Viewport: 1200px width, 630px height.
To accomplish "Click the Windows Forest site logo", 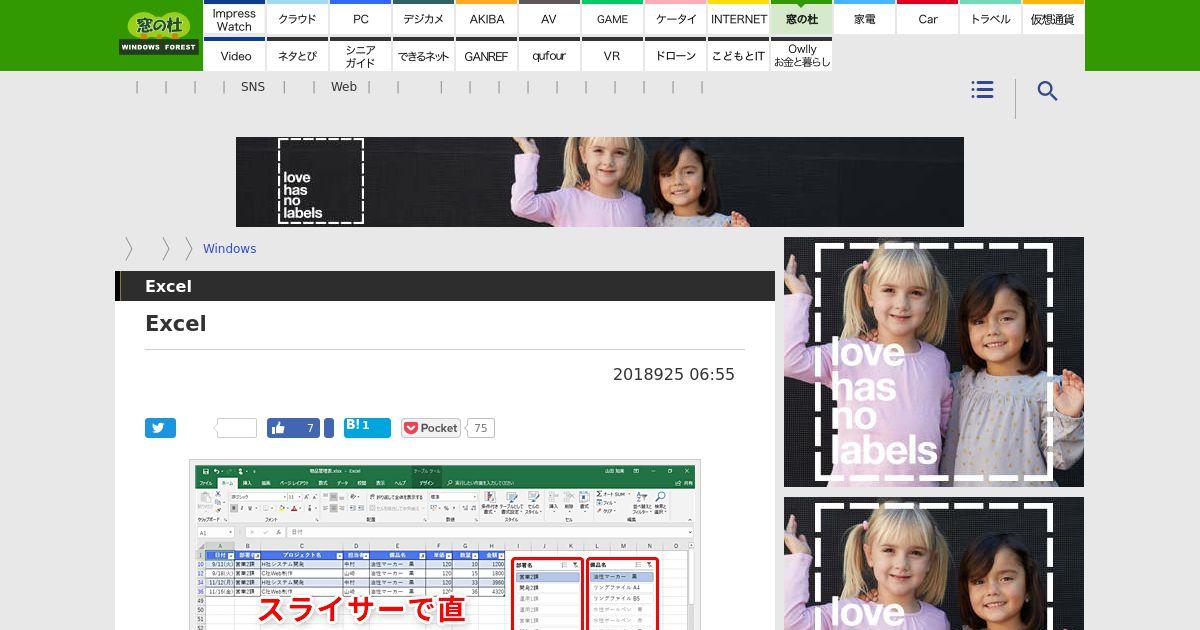I will (159, 34).
